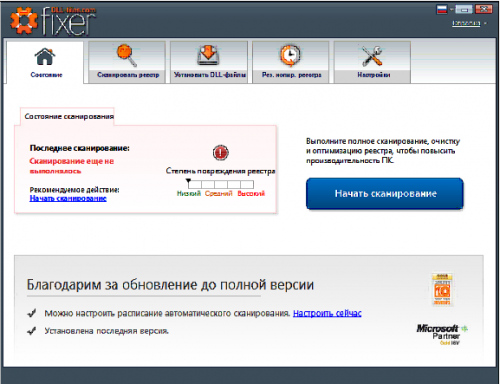Image resolution: width=500 pixels, height=384 pixels.
Task: Open Рез. копир. реестра clock tab
Action: (291, 62)
